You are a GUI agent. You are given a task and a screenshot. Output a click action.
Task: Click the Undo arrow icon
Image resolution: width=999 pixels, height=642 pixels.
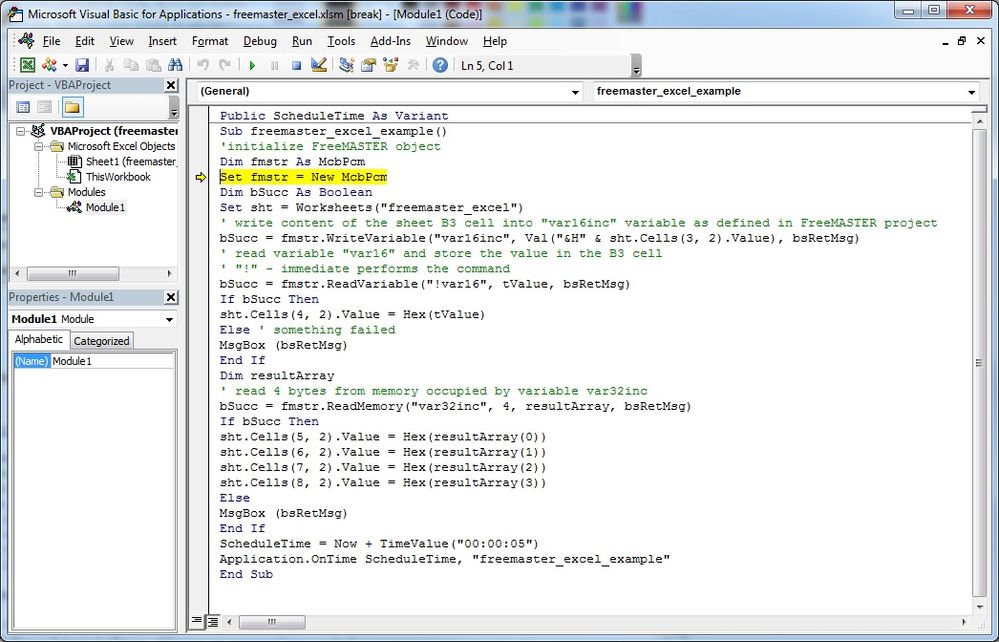click(203, 65)
